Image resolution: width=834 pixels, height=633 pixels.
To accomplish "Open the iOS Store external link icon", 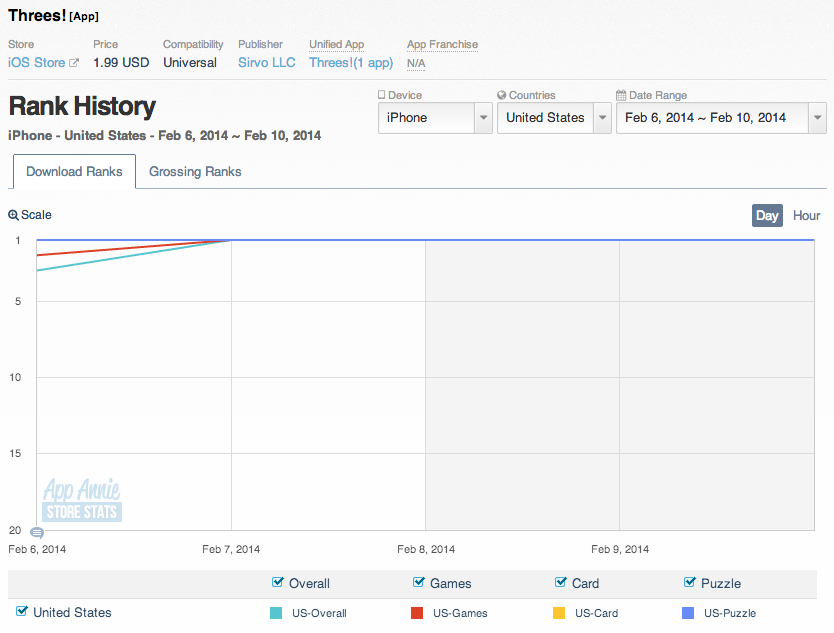I will tap(74, 63).
